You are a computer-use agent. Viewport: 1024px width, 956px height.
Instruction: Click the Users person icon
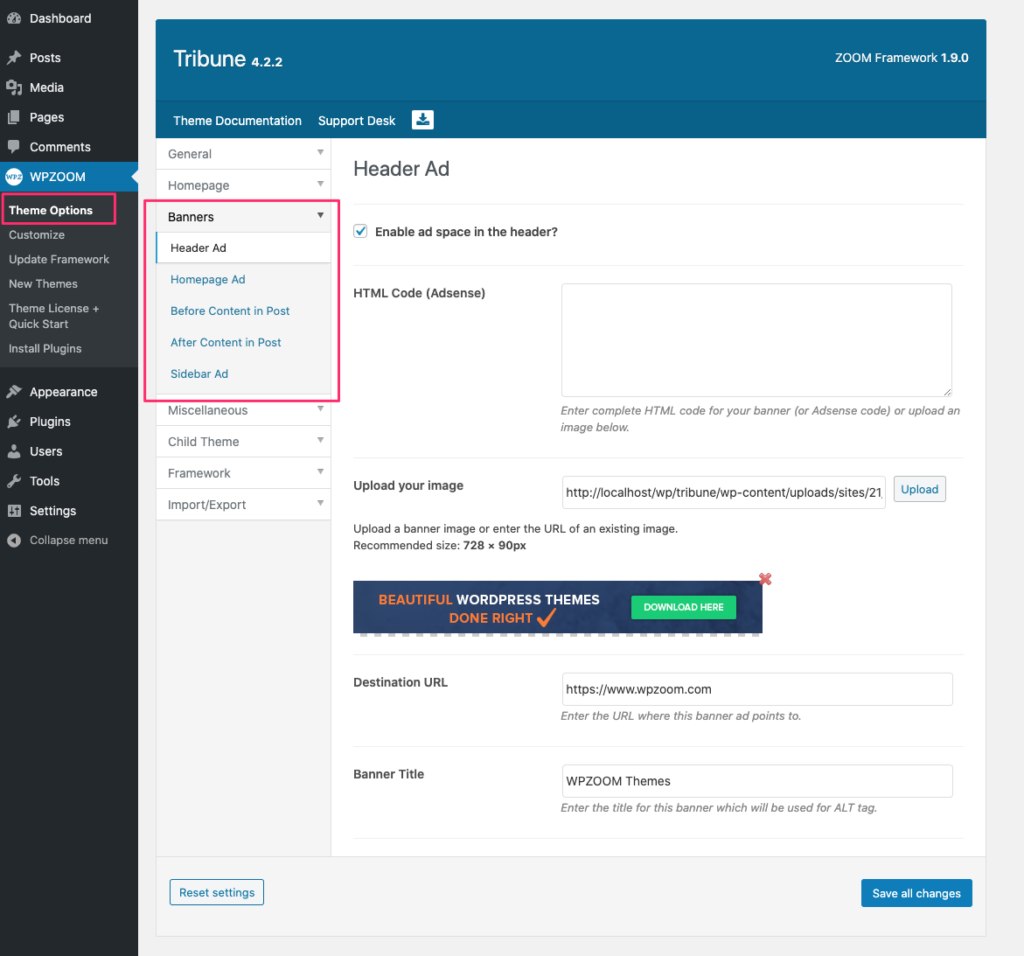(14, 451)
